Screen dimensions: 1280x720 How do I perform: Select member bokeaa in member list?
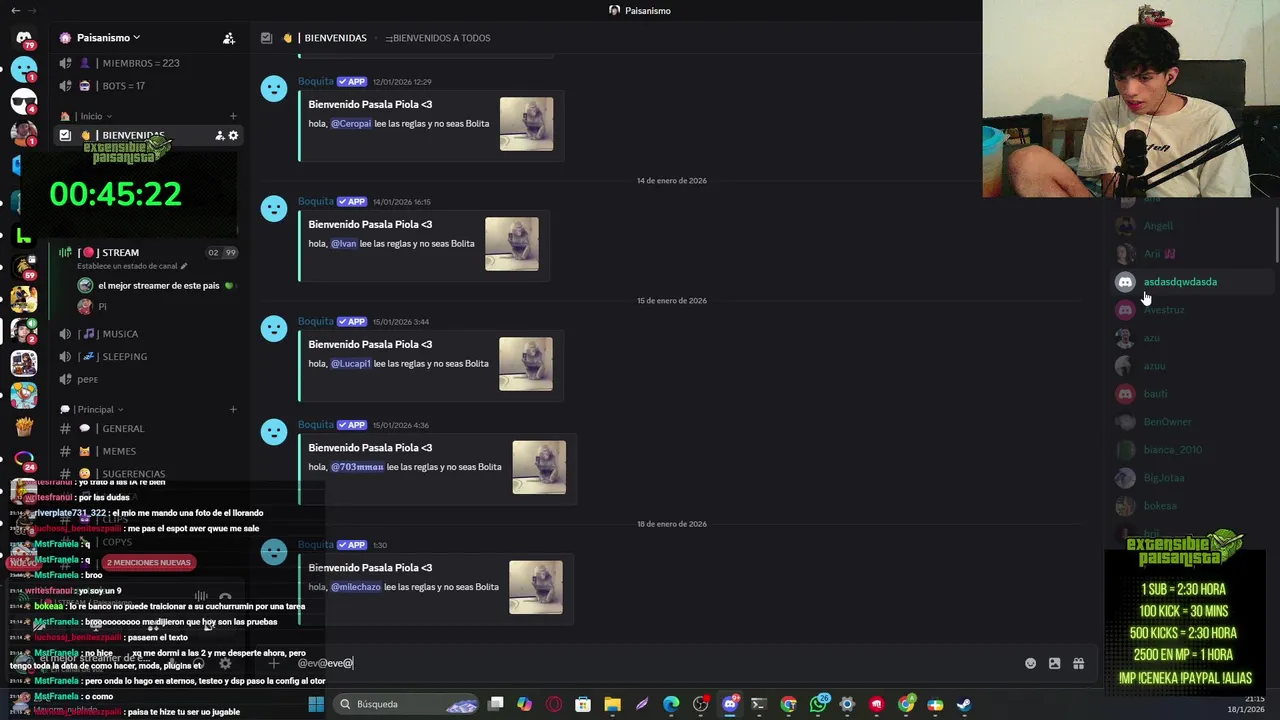(1190, 506)
